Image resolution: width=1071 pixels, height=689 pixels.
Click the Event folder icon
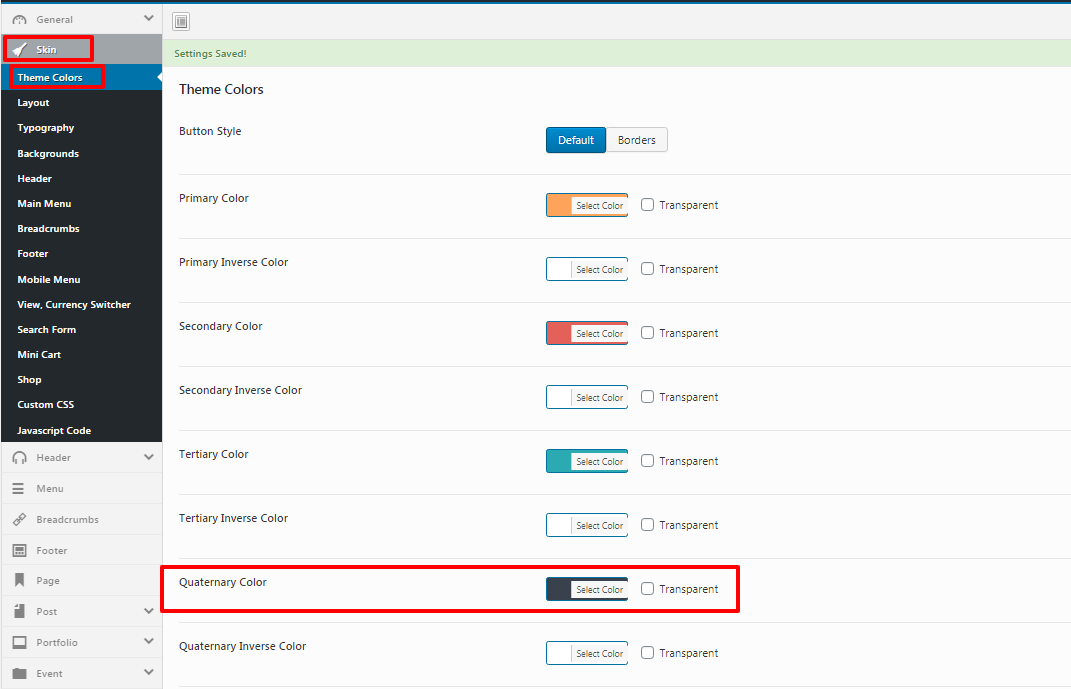[20, 673]
